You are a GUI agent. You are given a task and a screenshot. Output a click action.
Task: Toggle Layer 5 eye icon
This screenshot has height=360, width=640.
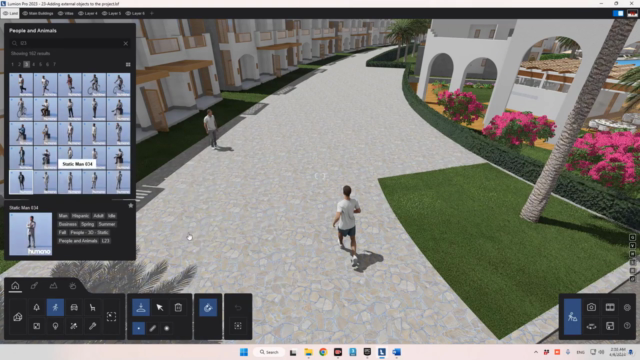point(104,13)
